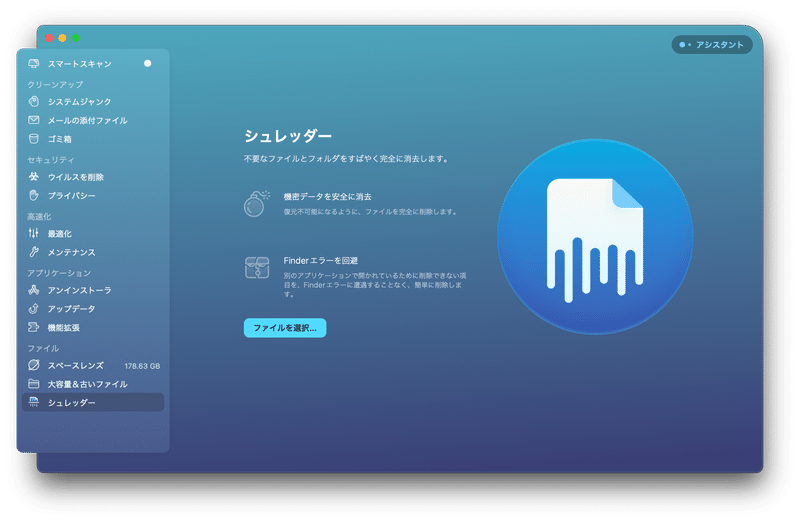Open システムジャンク module

pos(93,102)
